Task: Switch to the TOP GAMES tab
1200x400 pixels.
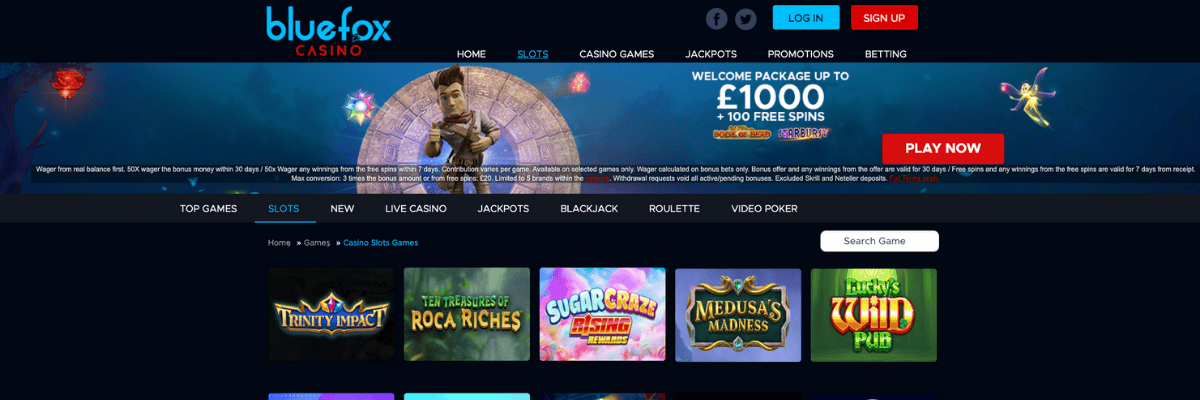Action: [x=208, y=208]
